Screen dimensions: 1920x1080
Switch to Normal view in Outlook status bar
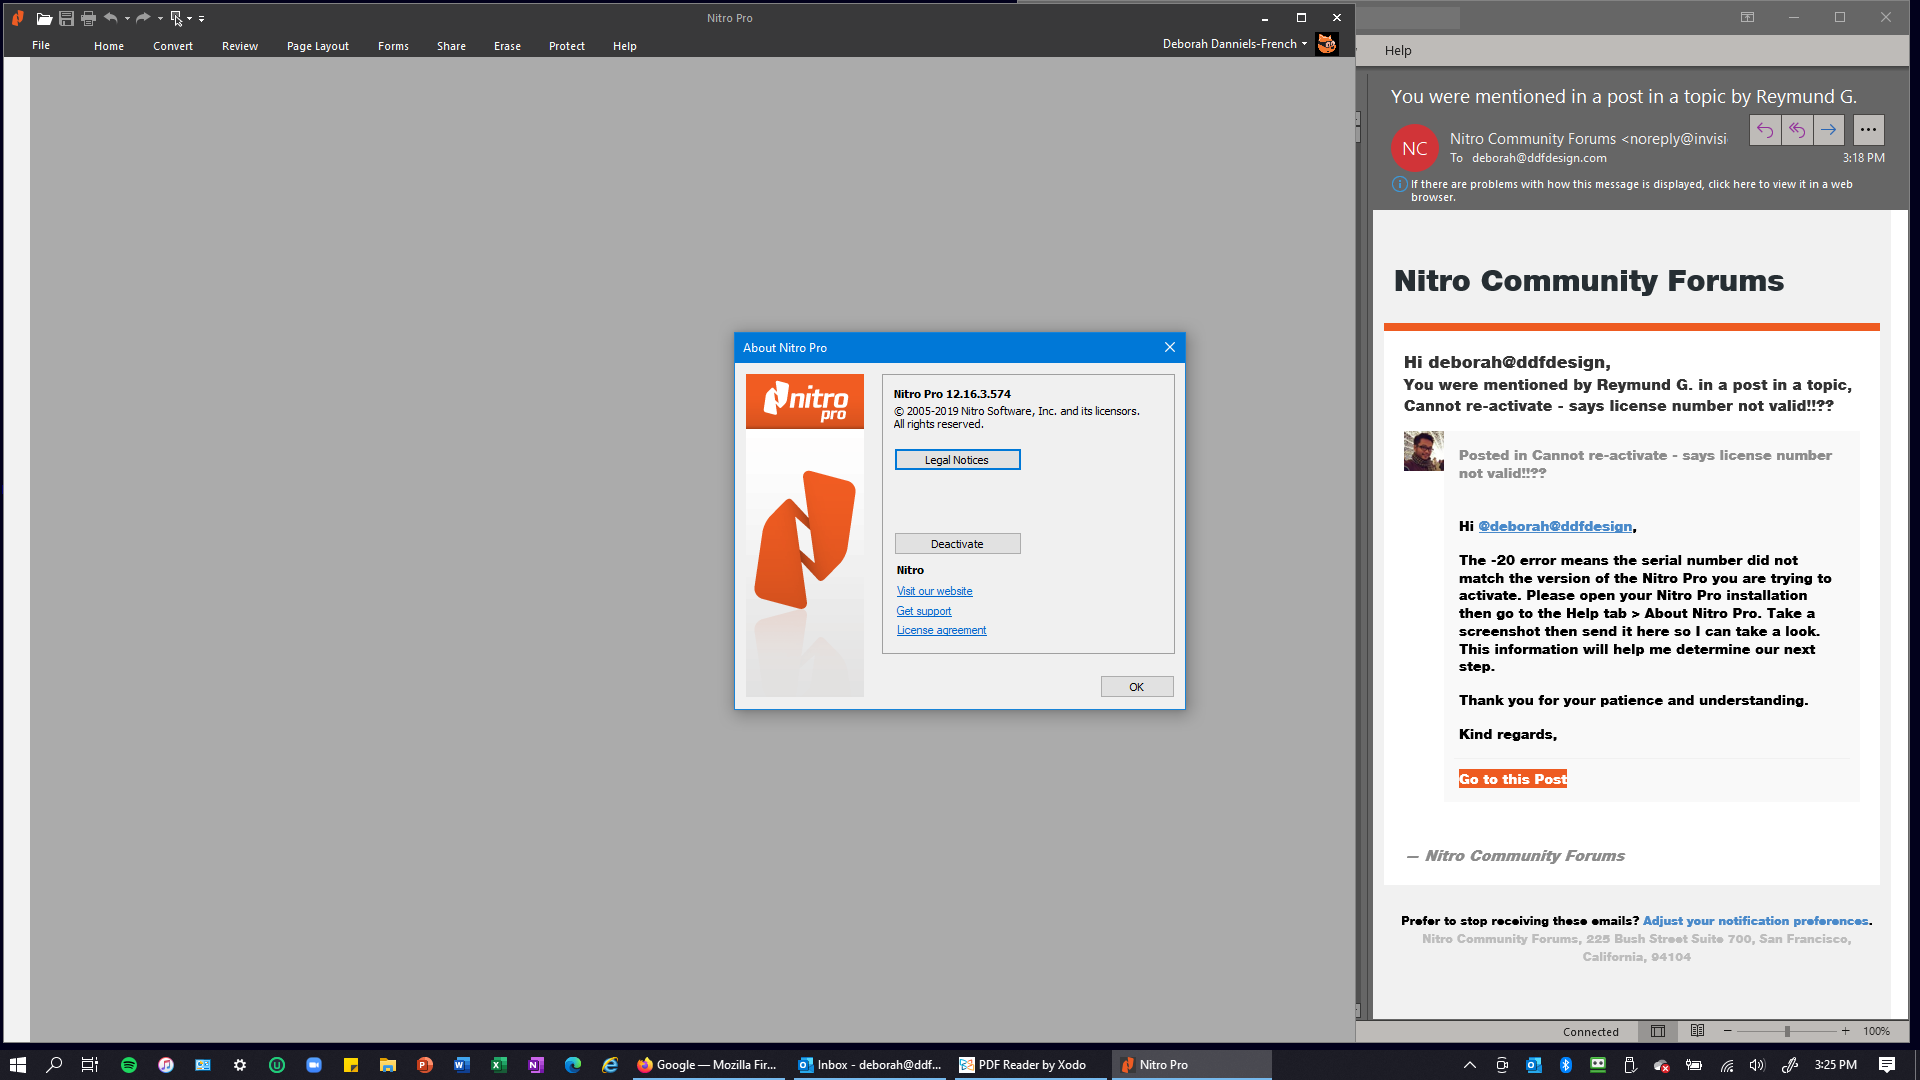click(x=1658, y=1031)
